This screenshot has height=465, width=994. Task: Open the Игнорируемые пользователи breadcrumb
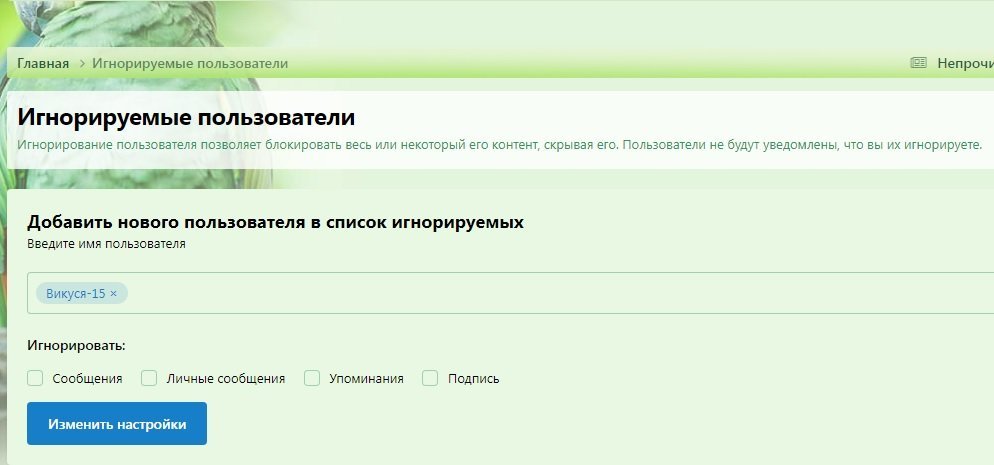[190, 63]
